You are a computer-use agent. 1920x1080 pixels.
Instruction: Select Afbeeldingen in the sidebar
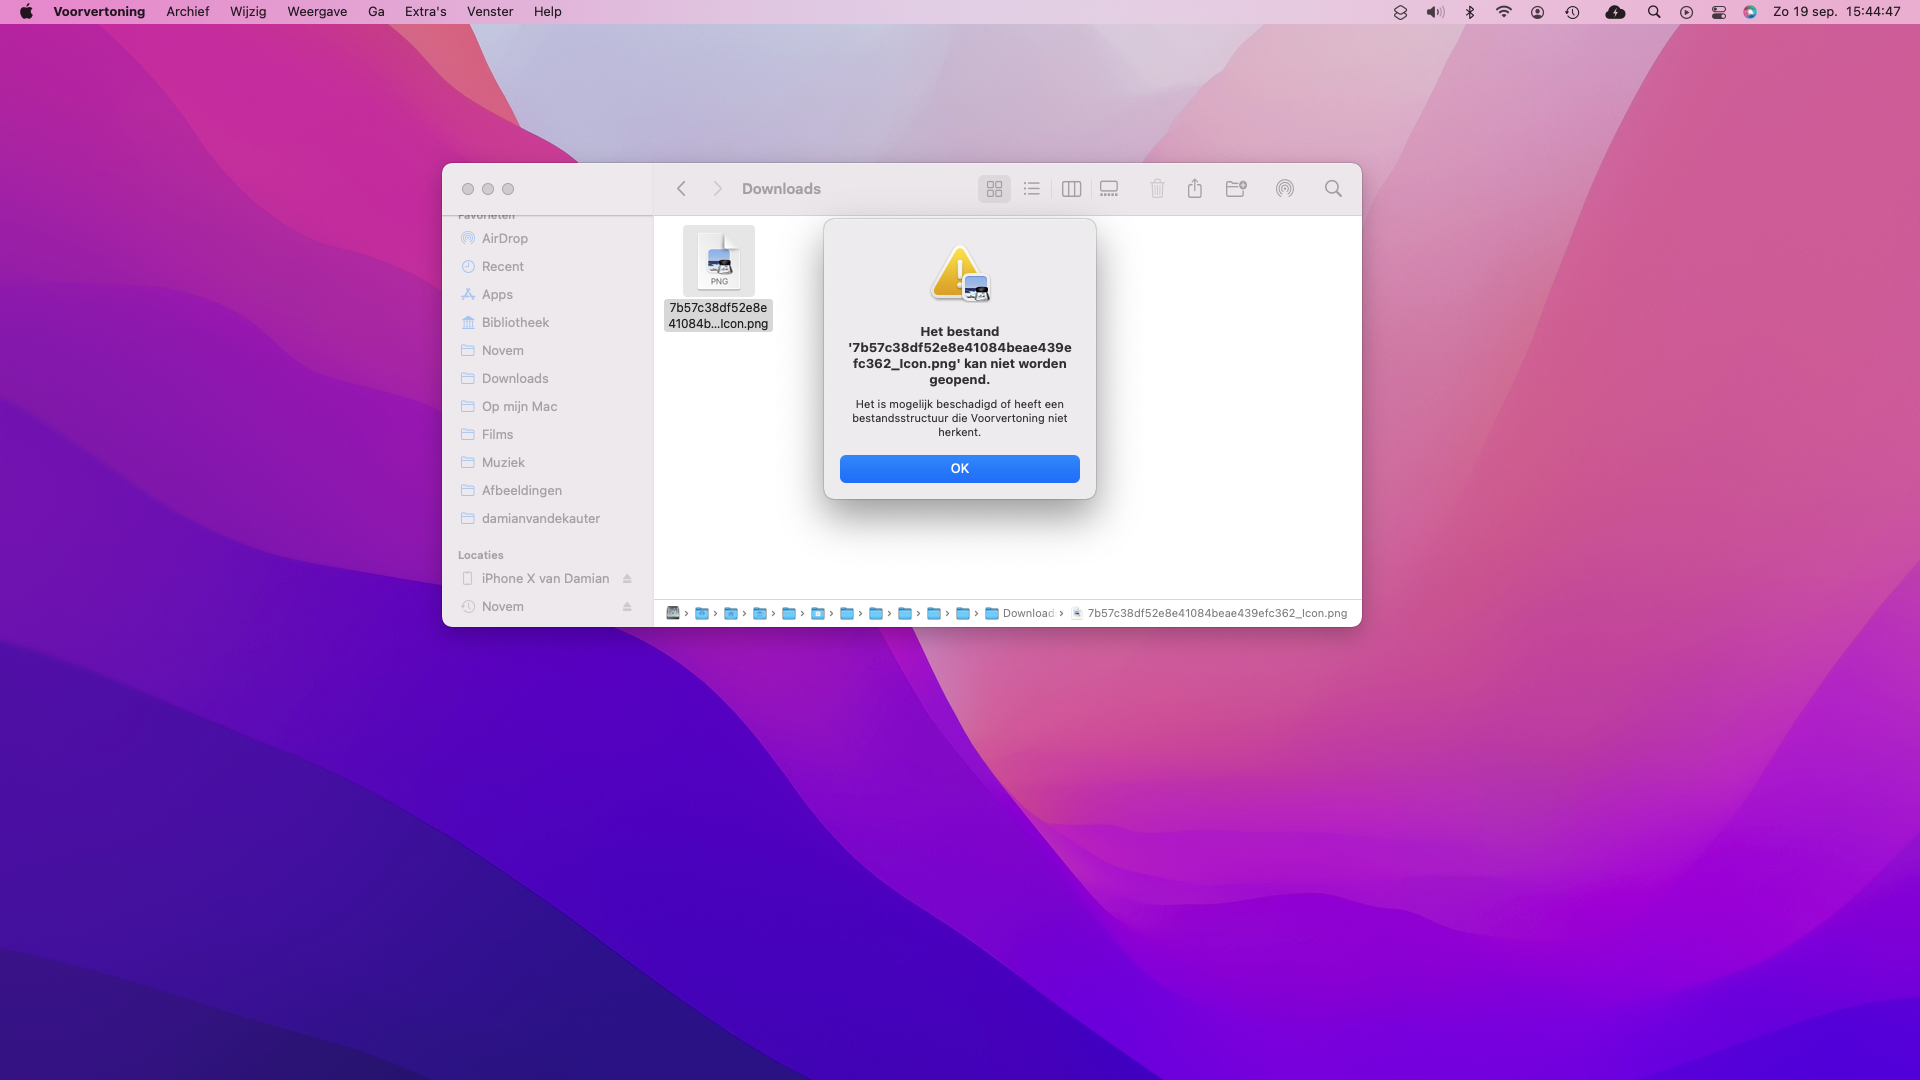pos(547,491)
